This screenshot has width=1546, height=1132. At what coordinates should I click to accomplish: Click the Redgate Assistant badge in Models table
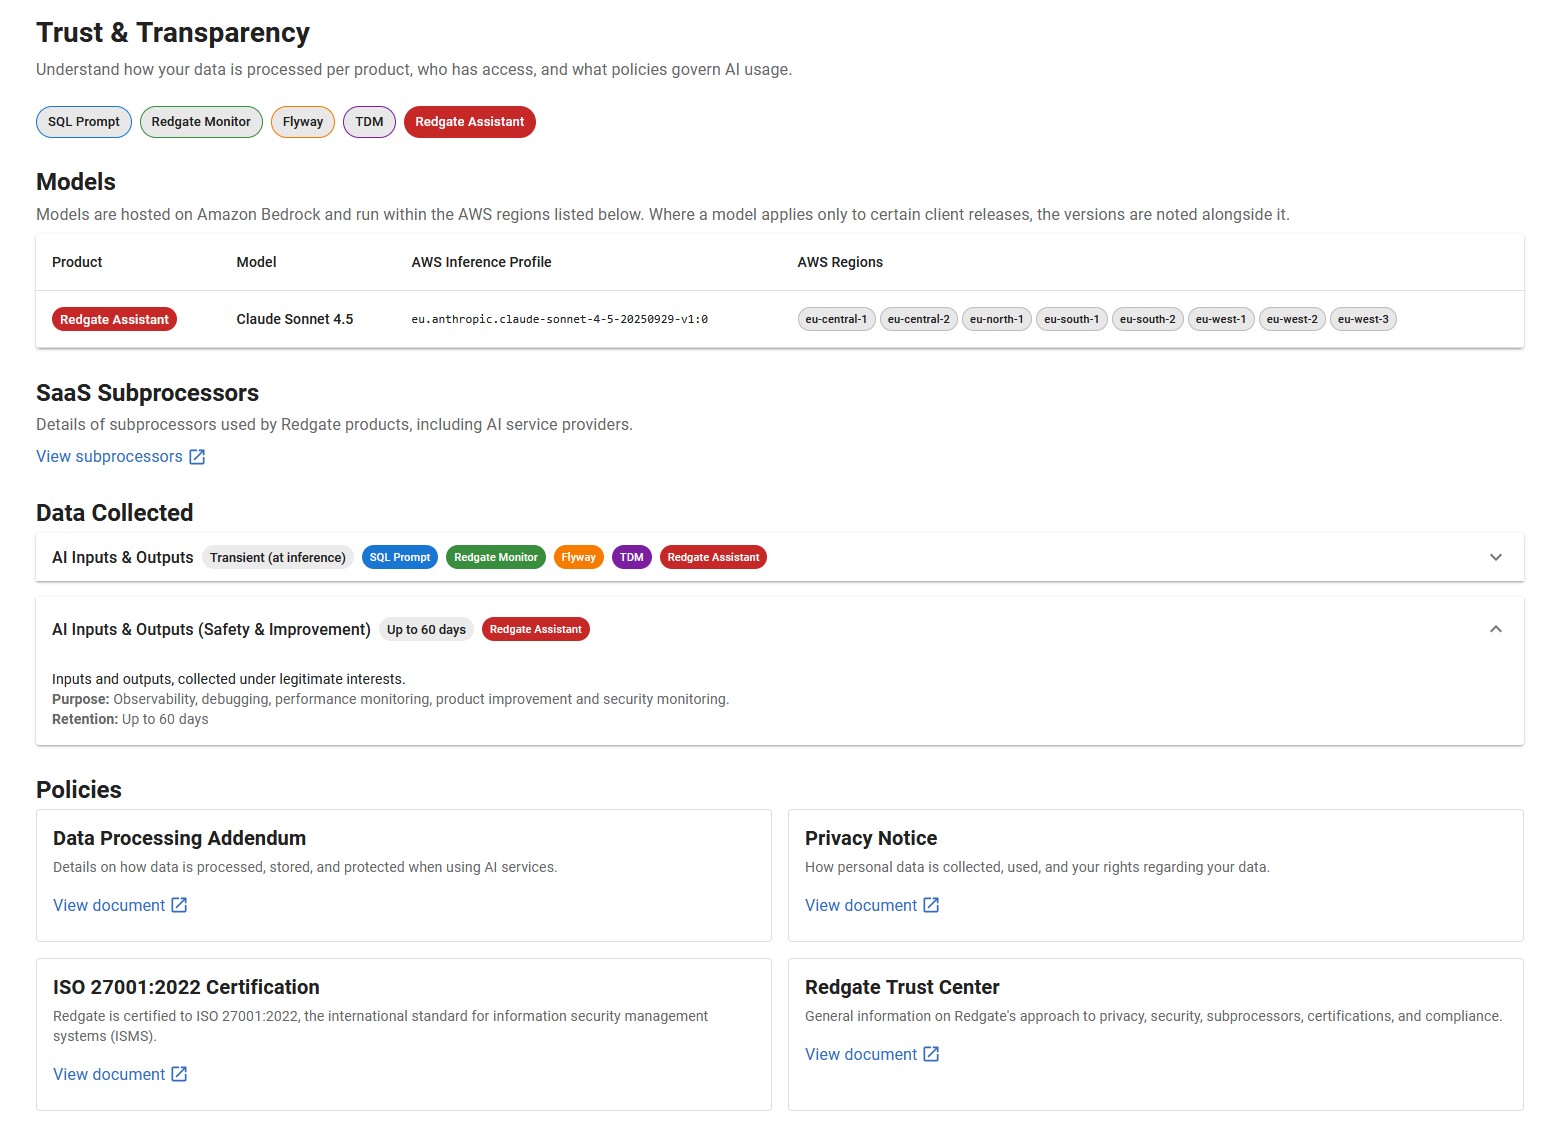pos(114,320)
